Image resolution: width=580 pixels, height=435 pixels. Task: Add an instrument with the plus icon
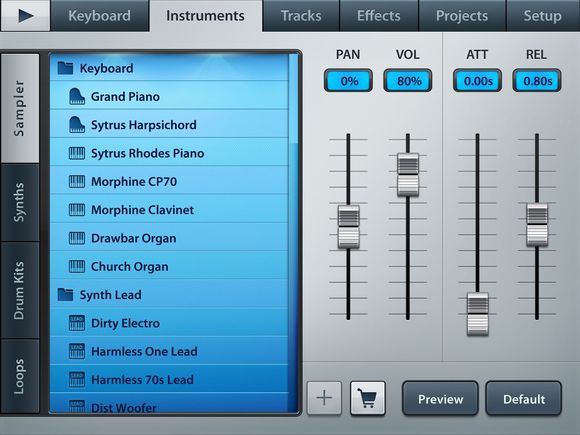(324, 398)
